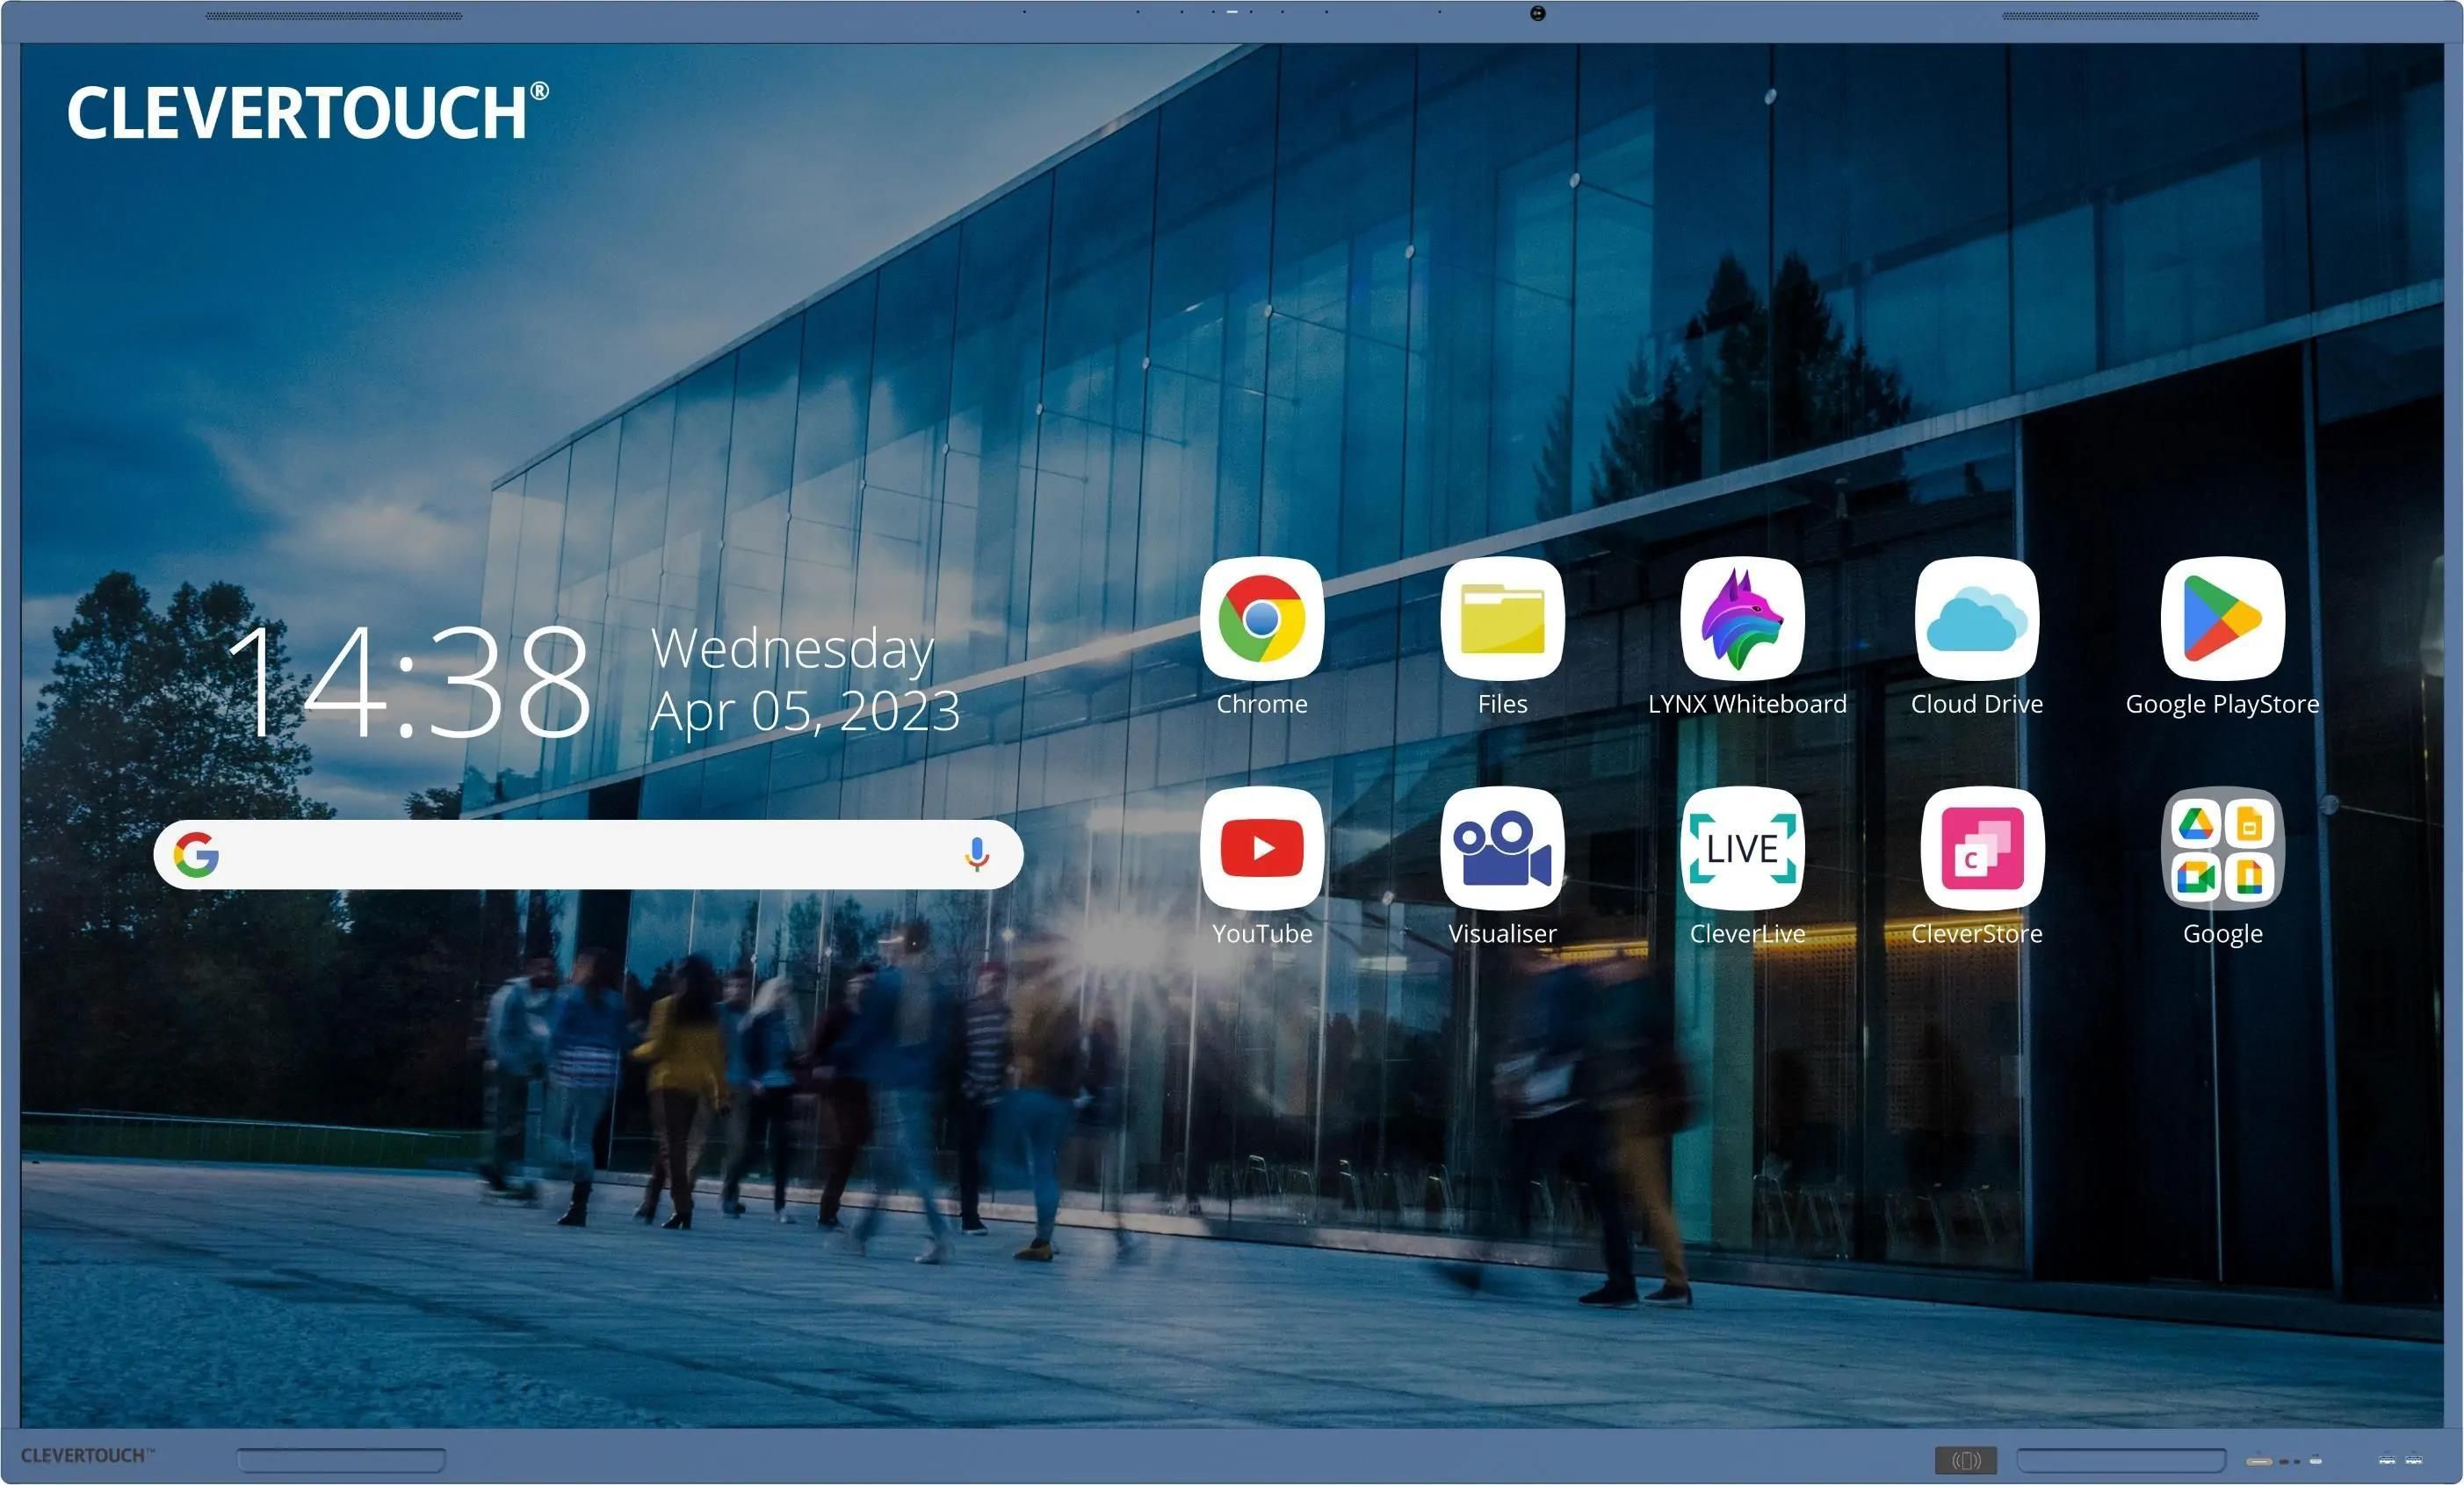Open Google PlayStore
Screen dimensions: 2464x1485
coord(2222,619)
